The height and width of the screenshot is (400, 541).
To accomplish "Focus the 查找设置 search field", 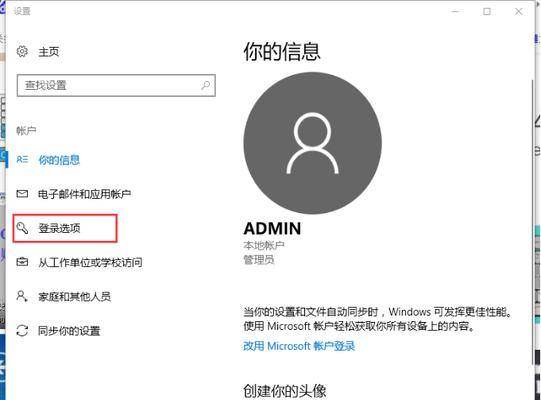I will (x=116, y=85).
